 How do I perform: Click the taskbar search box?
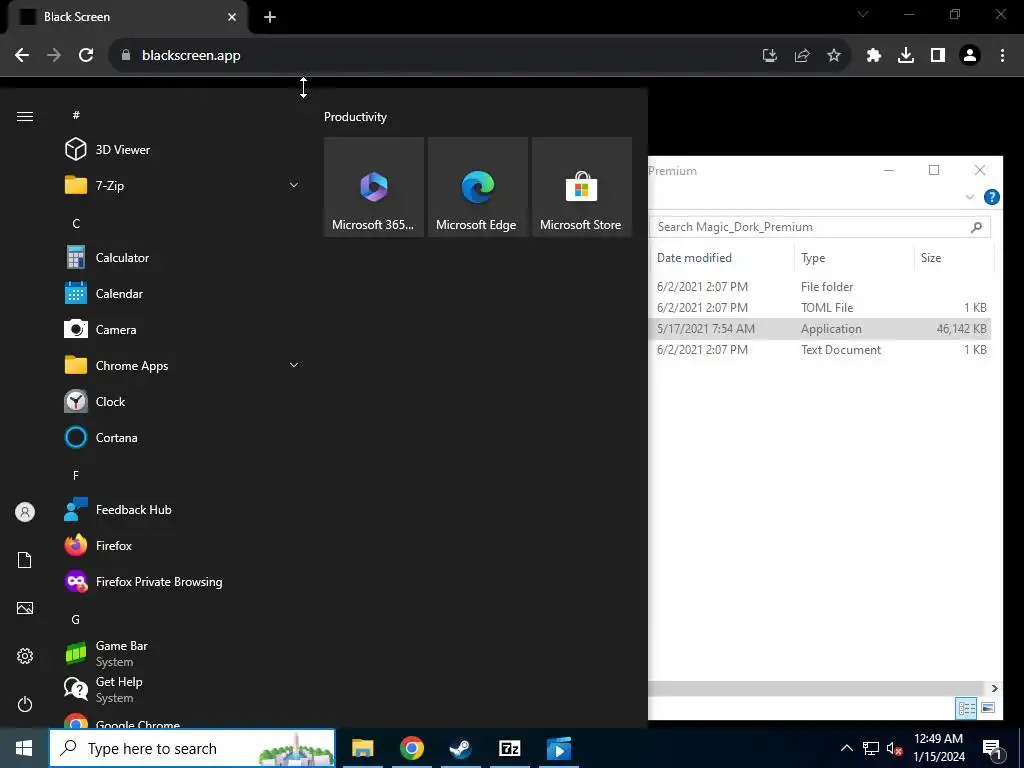[x=192, y=748]
